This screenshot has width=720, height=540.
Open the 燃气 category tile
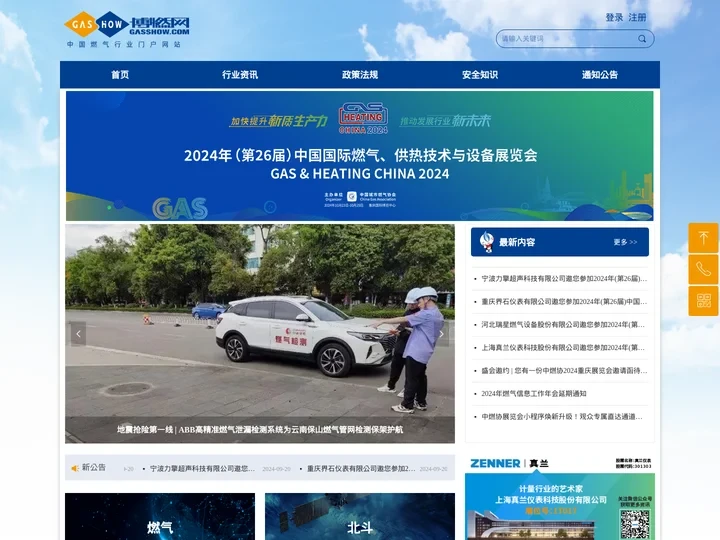160,517
